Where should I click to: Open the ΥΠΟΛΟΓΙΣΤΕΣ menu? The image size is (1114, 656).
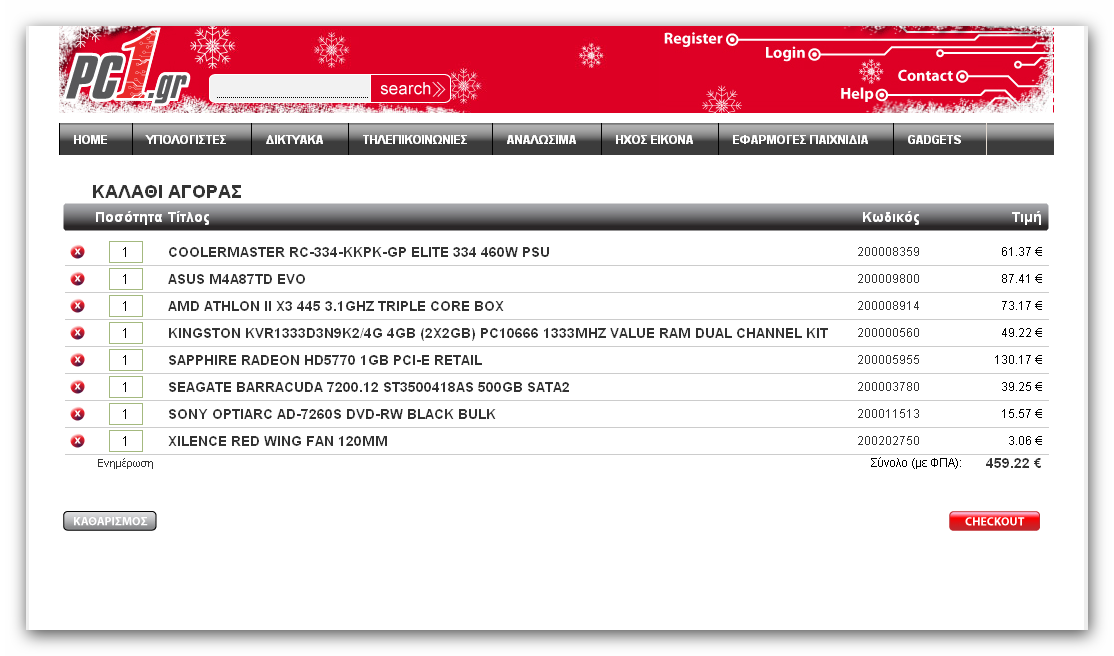tap(192, 139)
